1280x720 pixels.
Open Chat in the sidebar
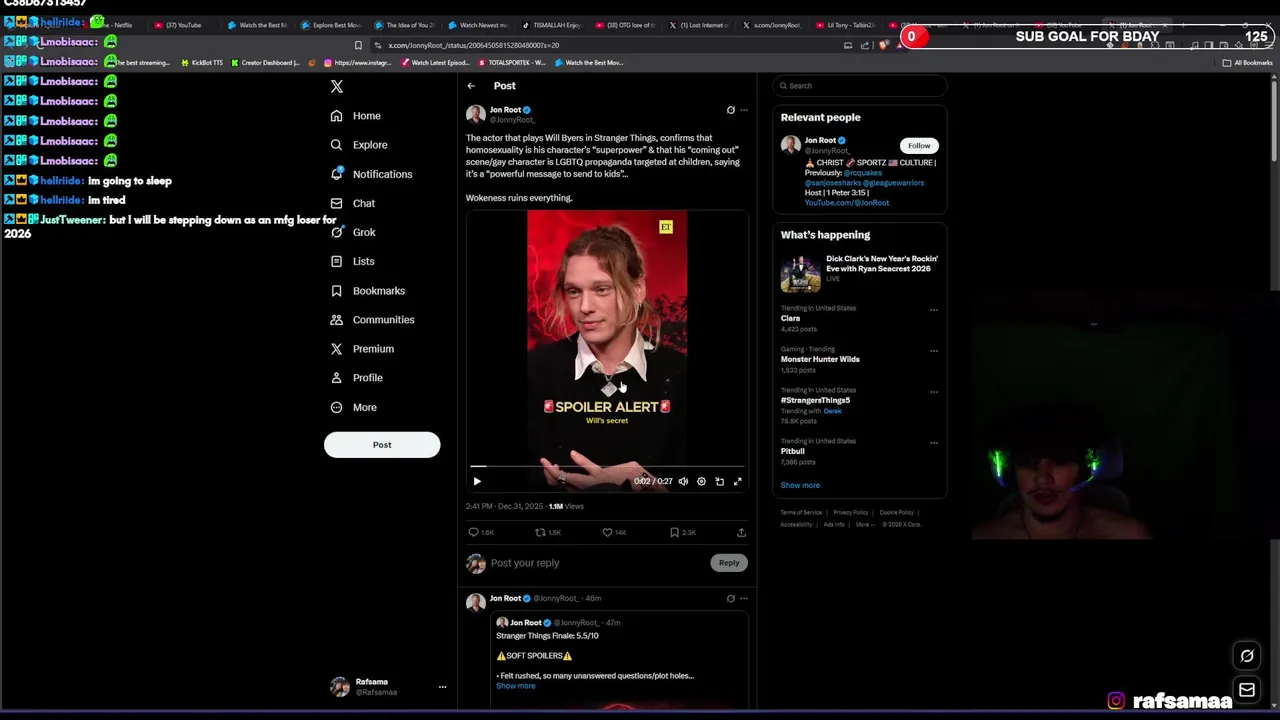(x=353, y=203)
